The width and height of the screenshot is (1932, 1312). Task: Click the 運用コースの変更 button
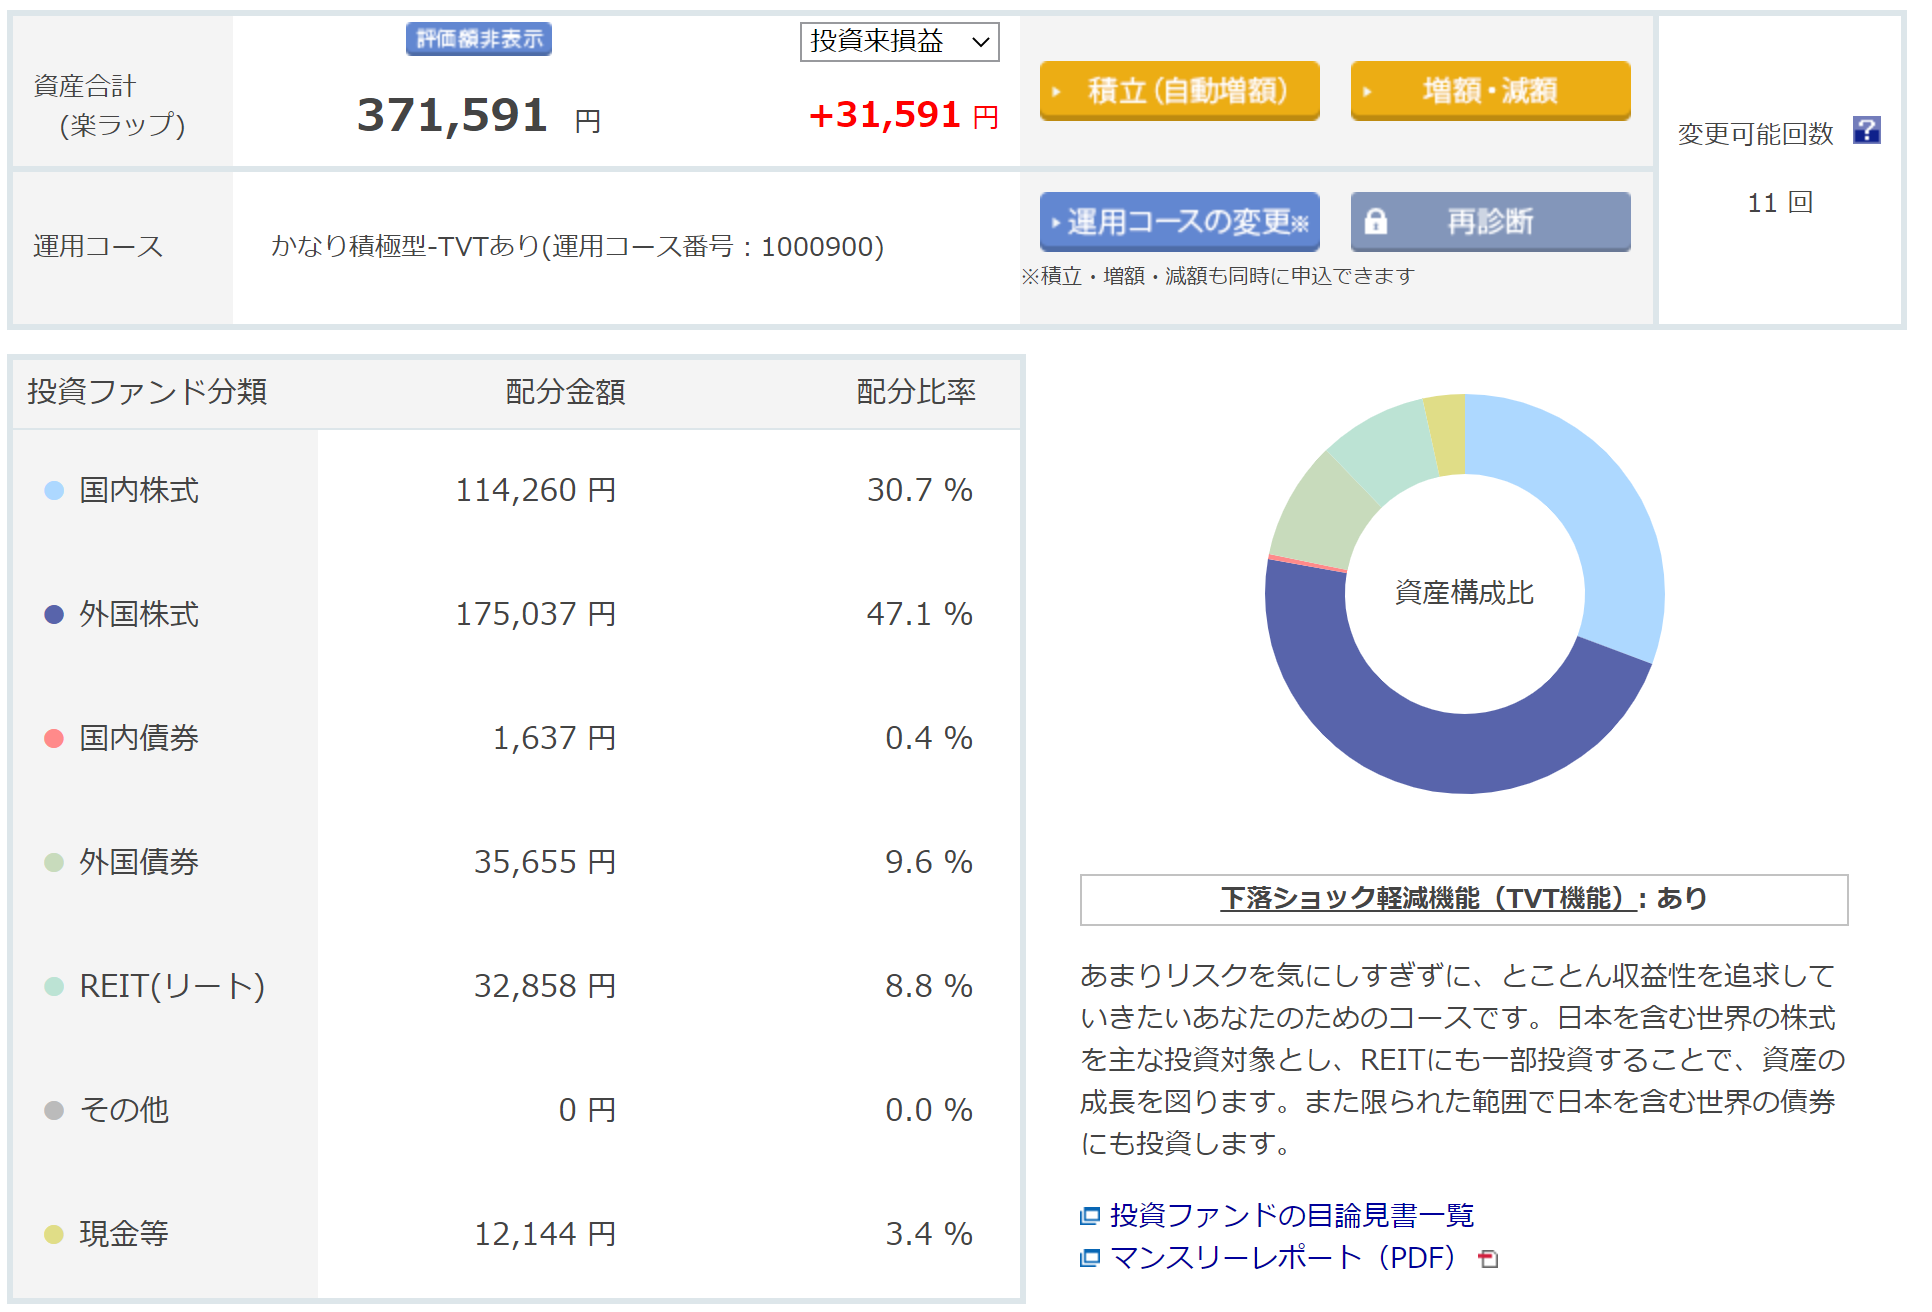pos(1179,221)
